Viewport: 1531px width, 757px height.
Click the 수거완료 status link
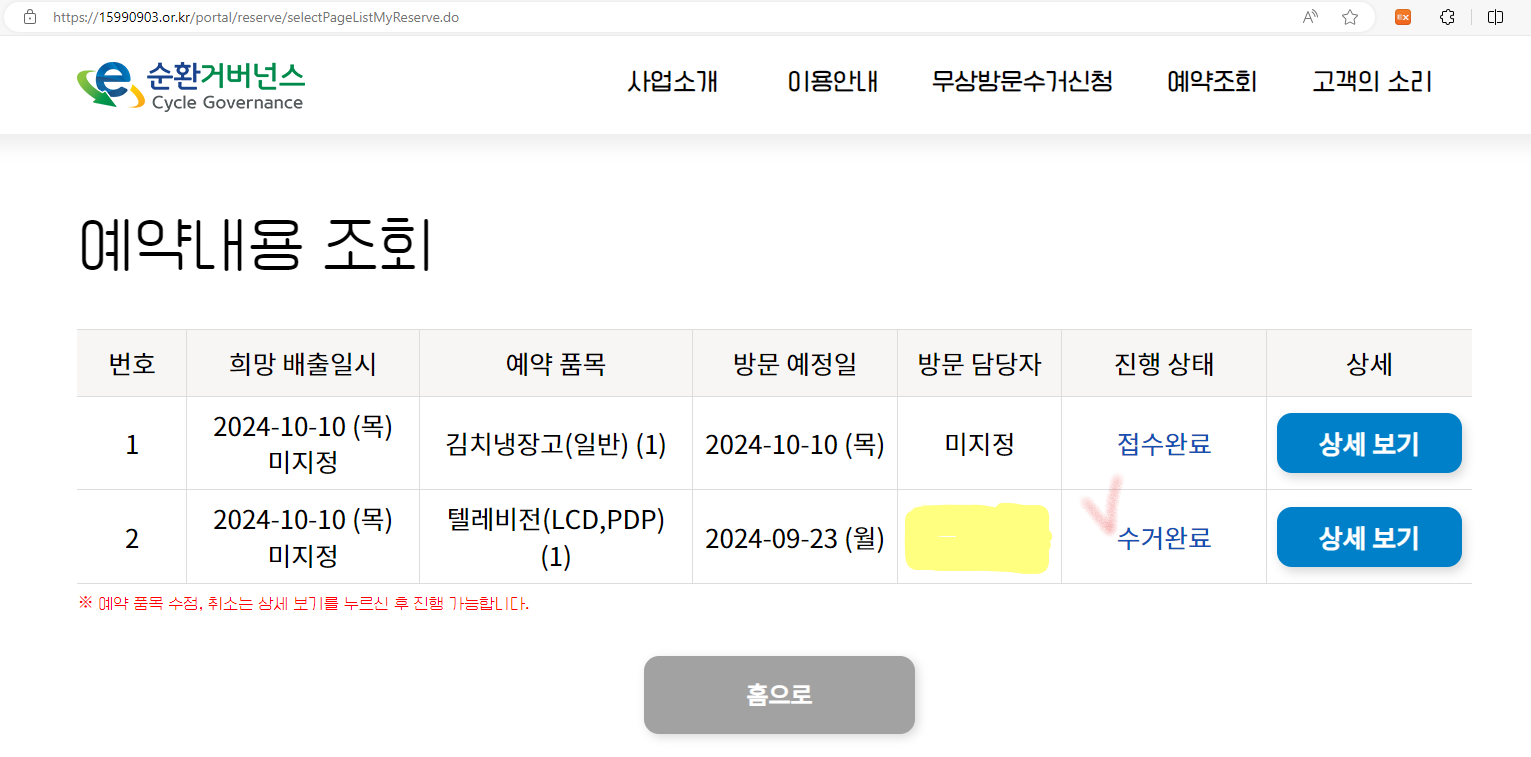click(1164, 539)
